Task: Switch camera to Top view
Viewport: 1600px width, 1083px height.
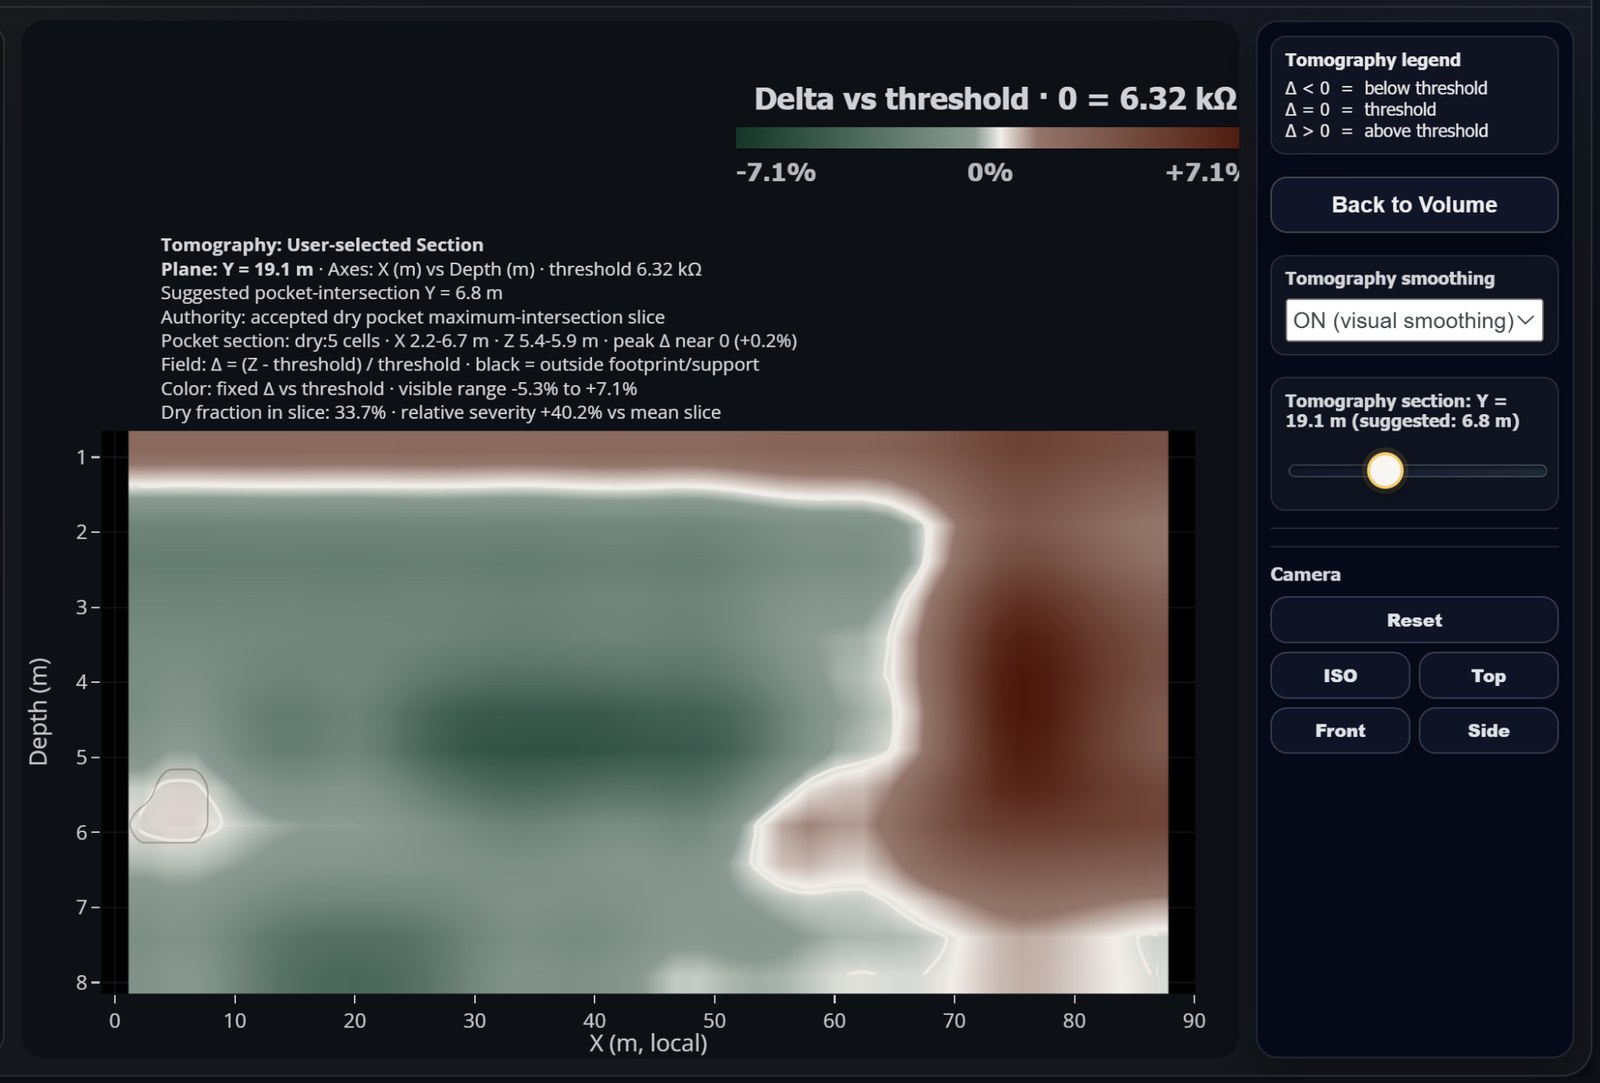Action: tap(1488, 676)
